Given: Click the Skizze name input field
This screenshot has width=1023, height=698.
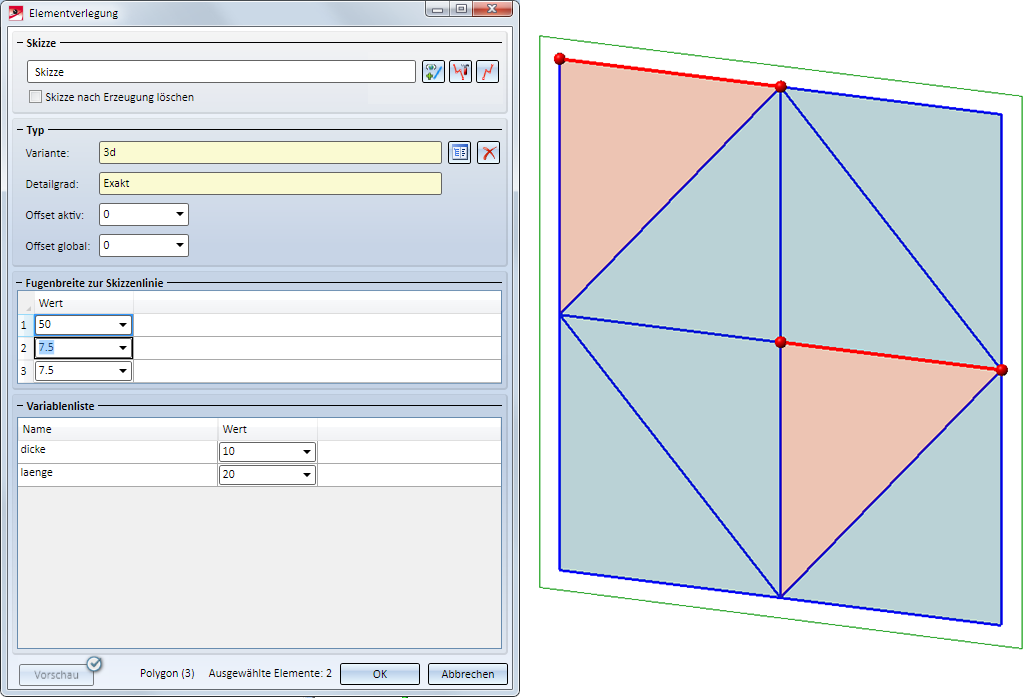Looking at the screenshot, I should (220, 72).
